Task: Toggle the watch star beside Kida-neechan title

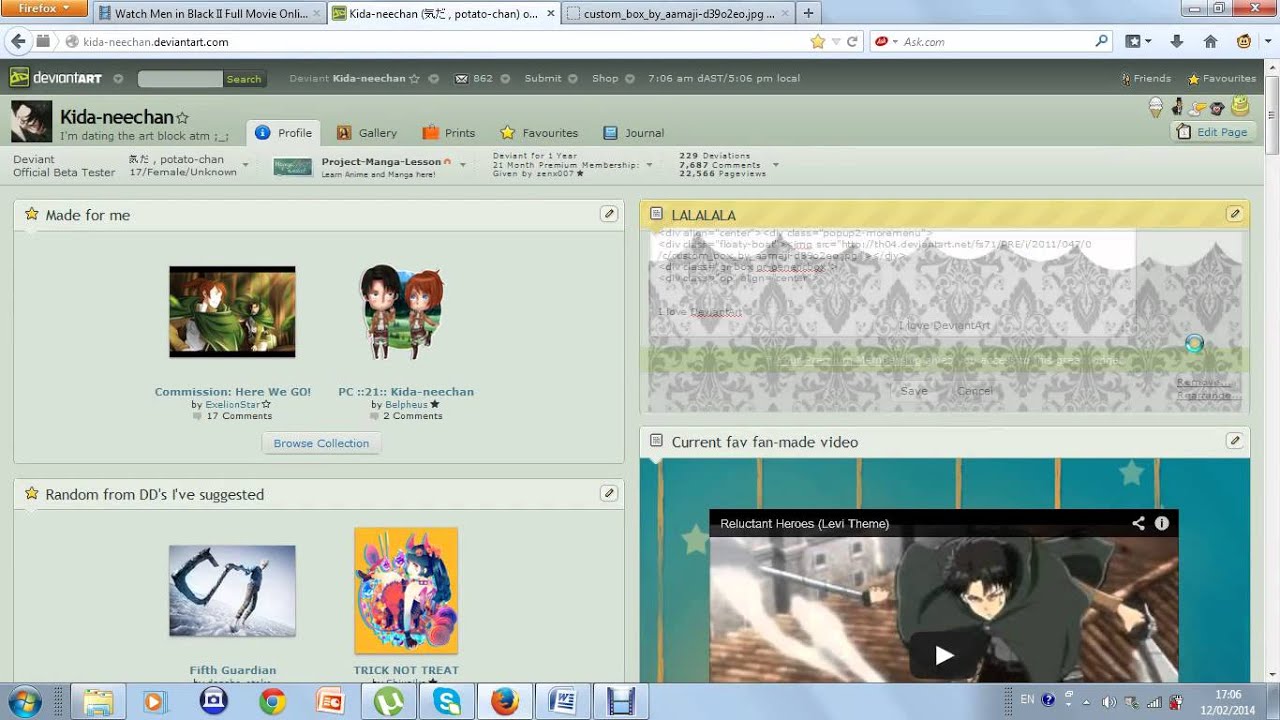Action: (x=182, y=118)
